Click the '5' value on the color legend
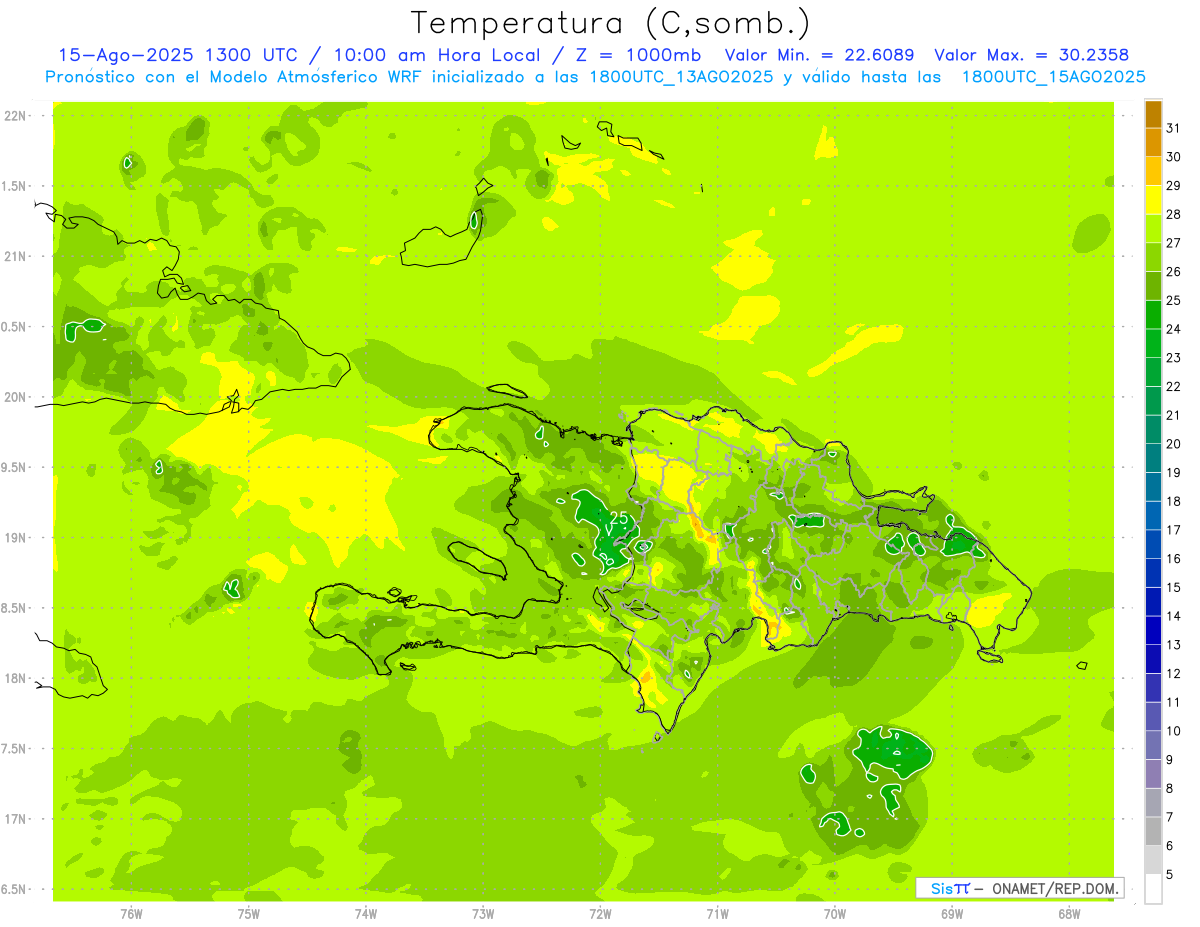Image resolution: width=1200 pixels, height=927 pixels. tap(1169, 876)
